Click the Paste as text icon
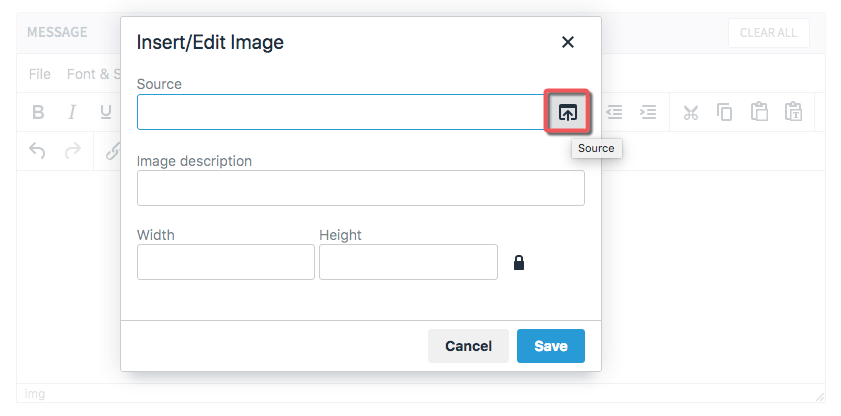The height and width of the screenshot is (416, 841). [793, 112]
